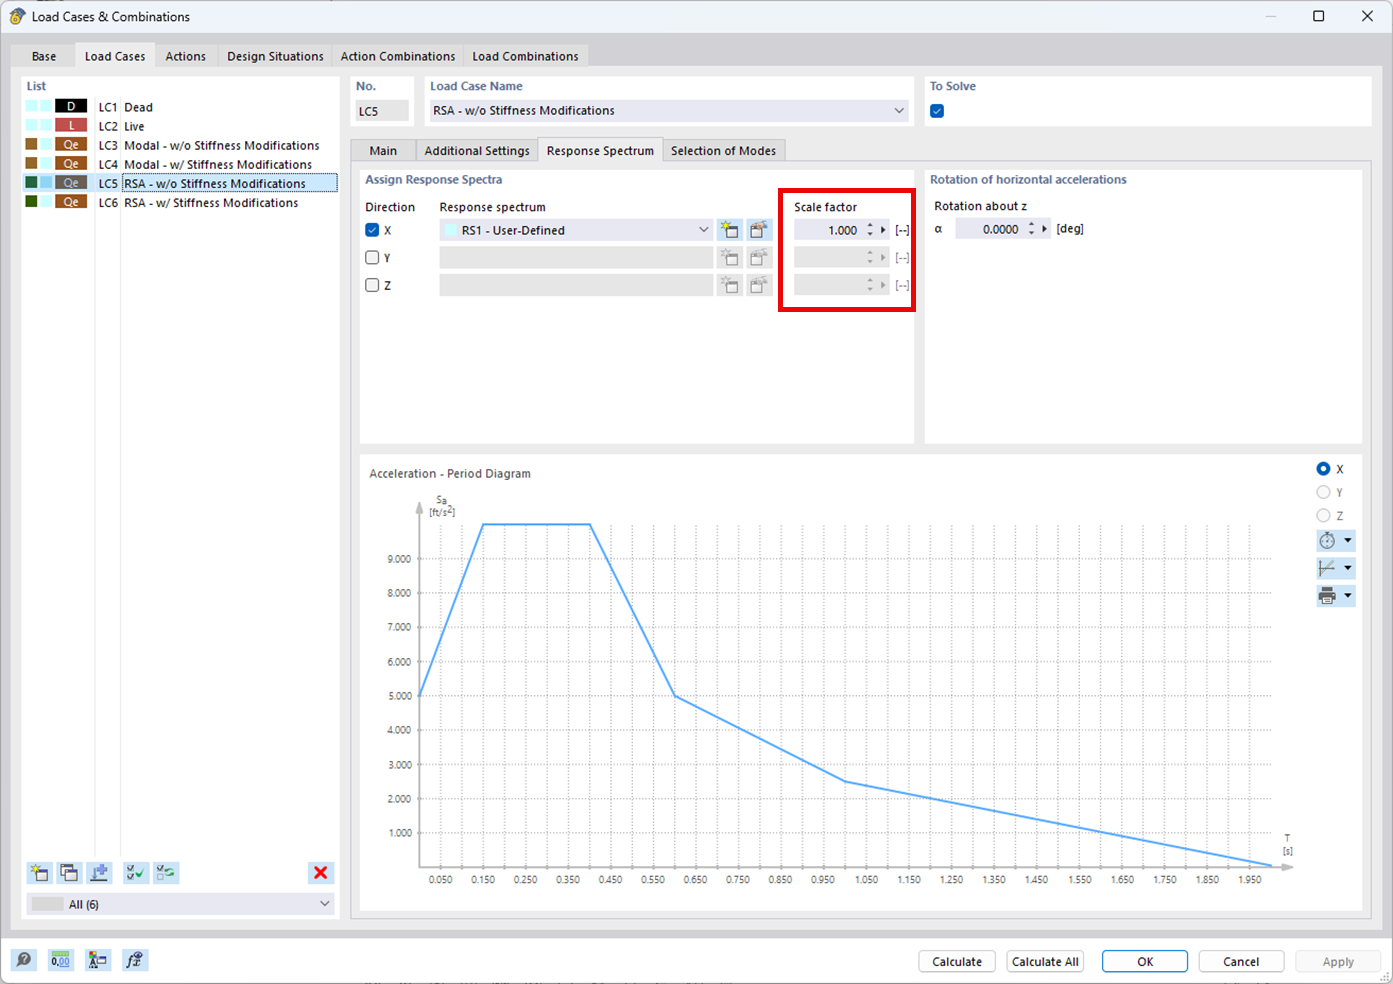Edit the RS1 response spectrum

(759, 229)
